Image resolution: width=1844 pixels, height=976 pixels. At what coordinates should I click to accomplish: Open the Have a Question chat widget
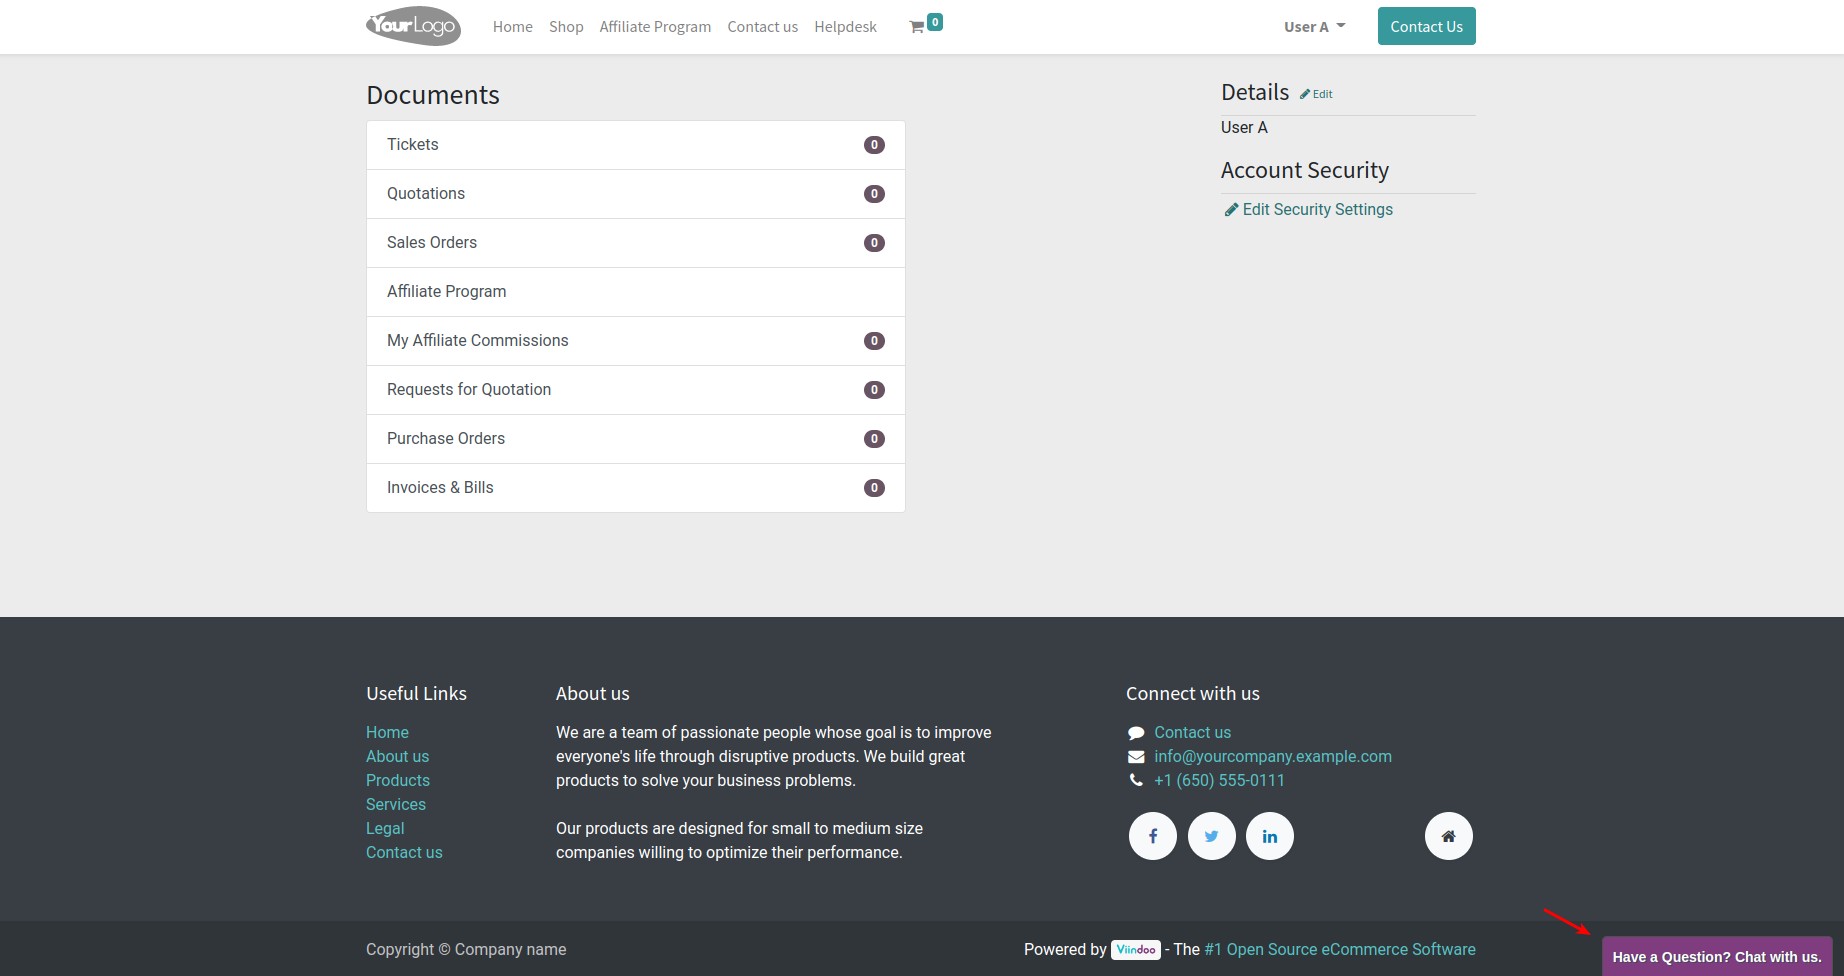1718,957
